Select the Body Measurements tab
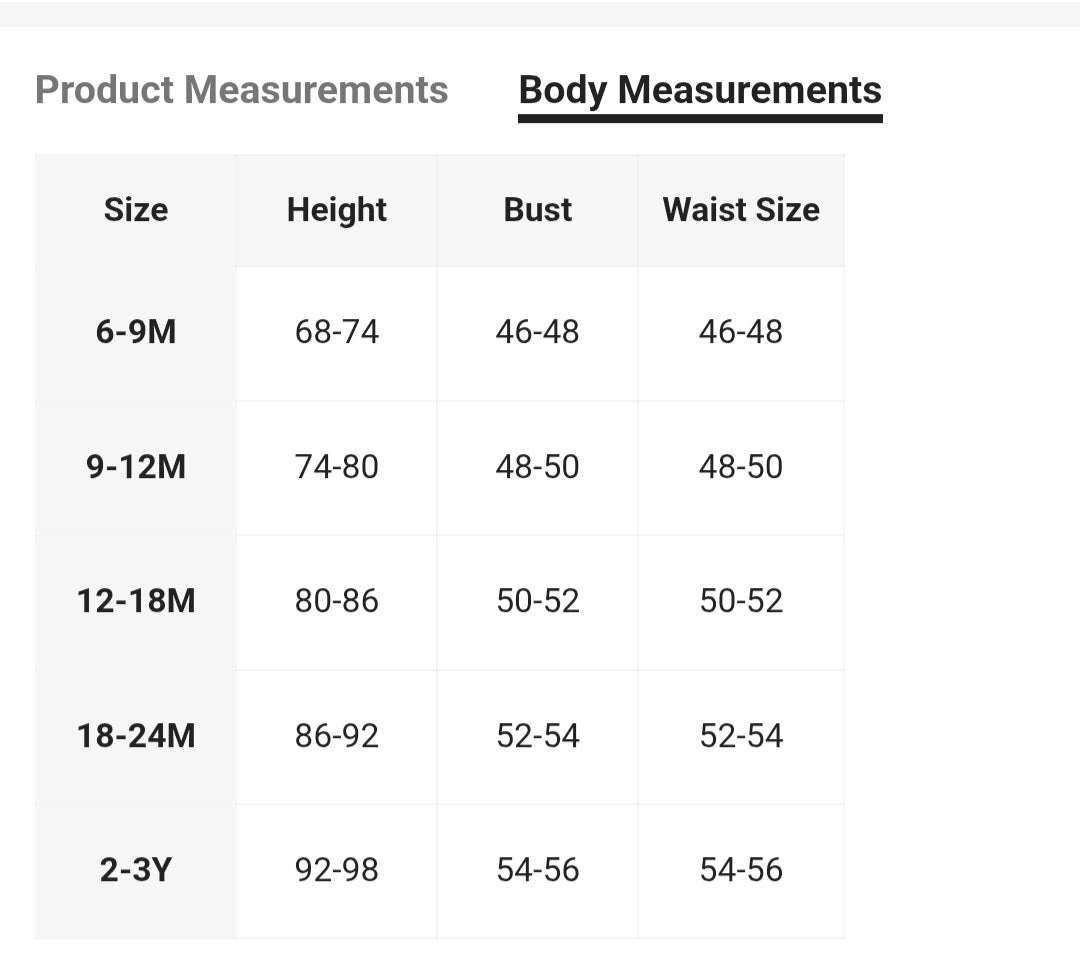The width and height of the screenshot is (1080, 962). [x=700, y=90]
